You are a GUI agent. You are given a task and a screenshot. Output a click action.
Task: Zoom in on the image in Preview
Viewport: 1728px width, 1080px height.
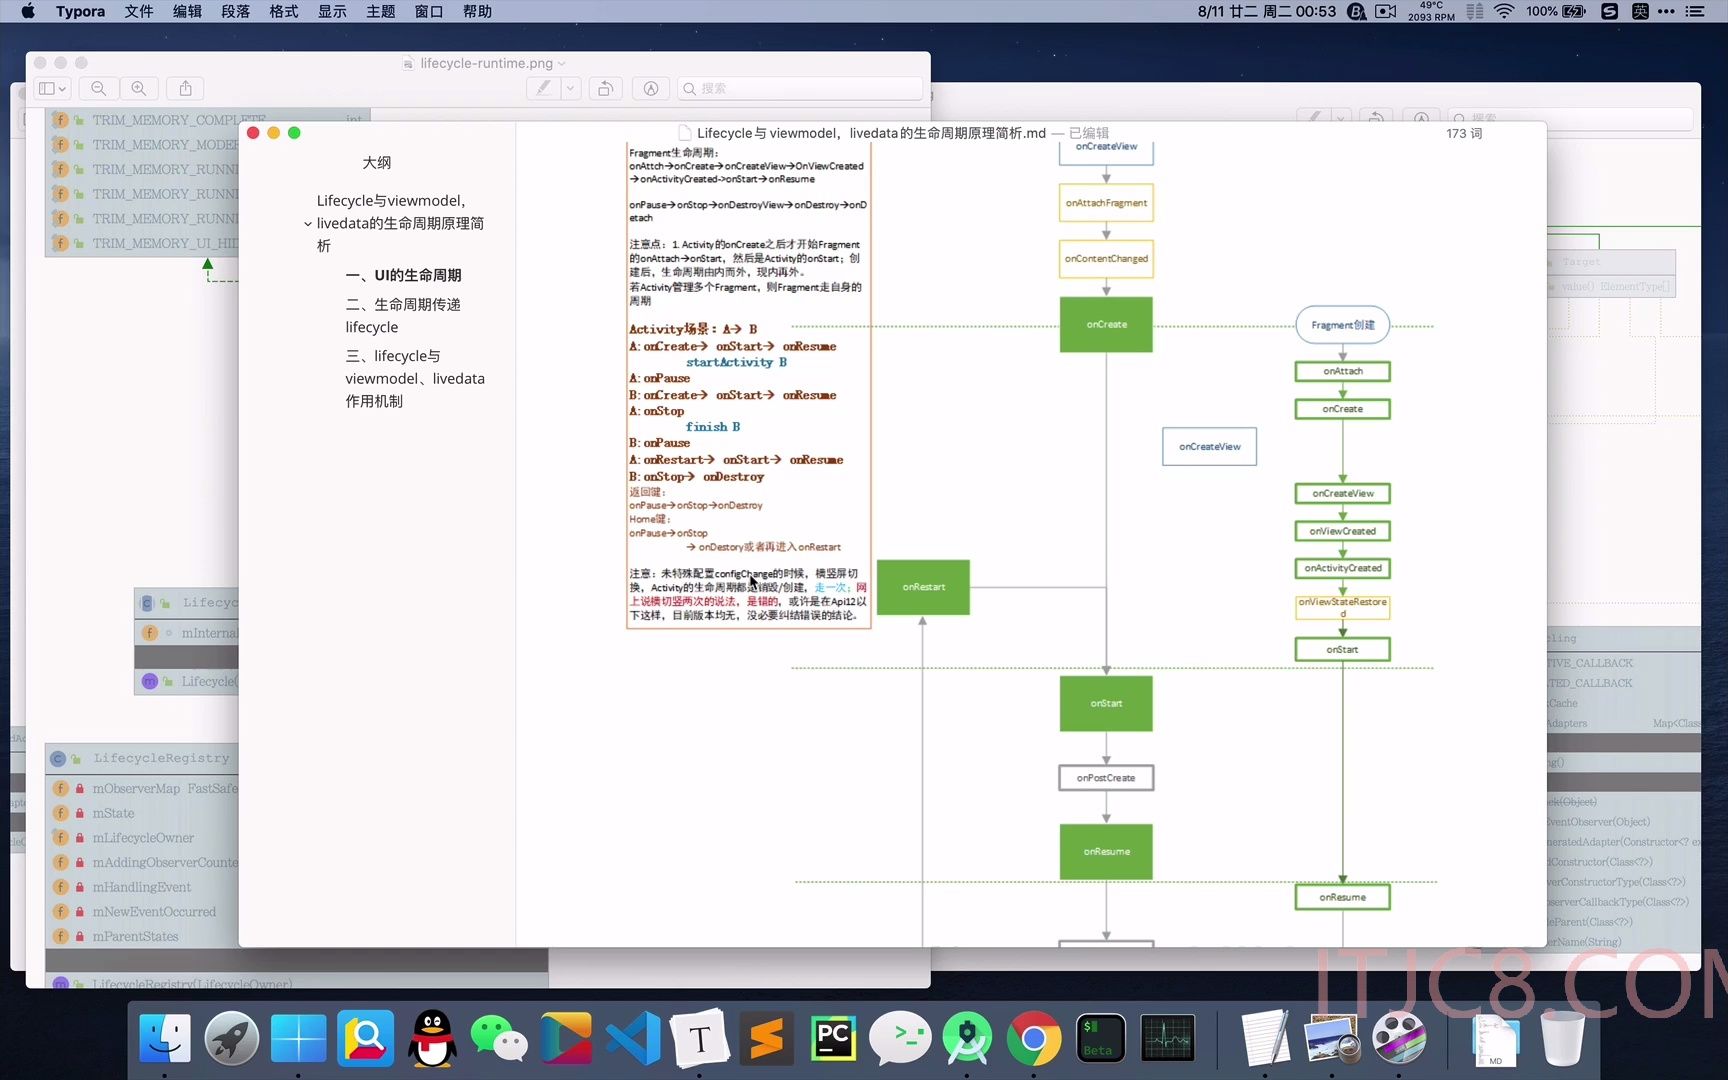coord(139,88)
